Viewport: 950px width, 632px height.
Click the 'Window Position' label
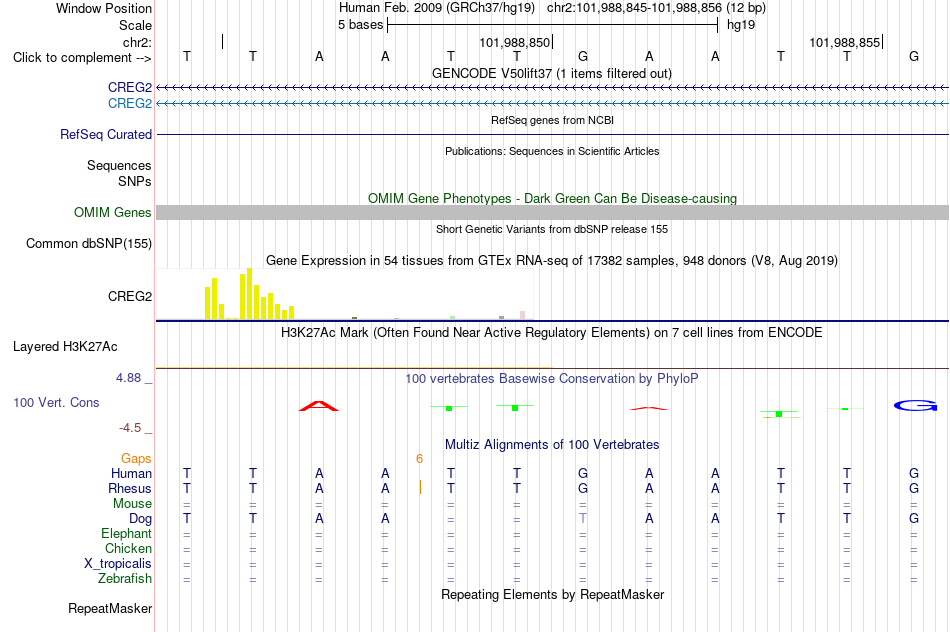tap(104, 8)
